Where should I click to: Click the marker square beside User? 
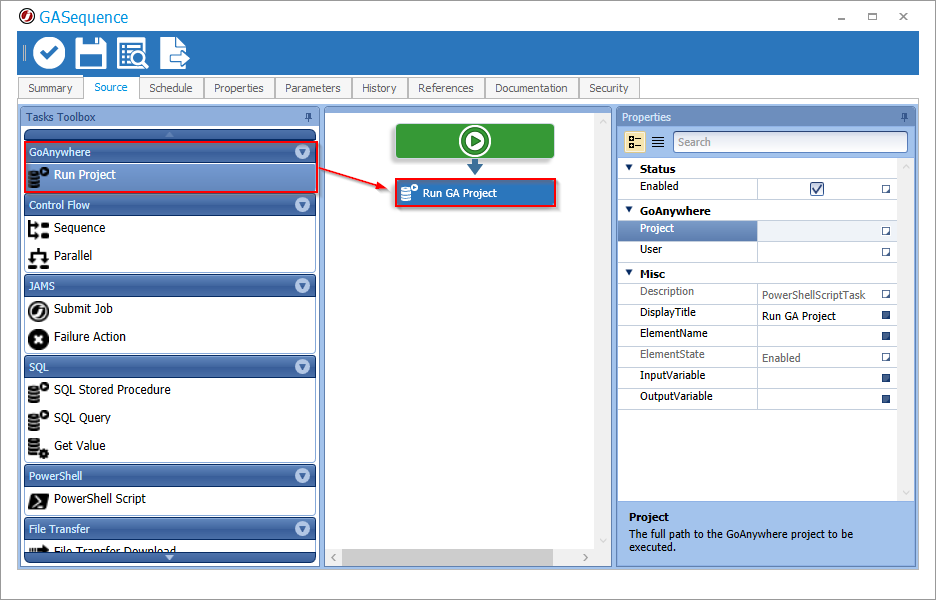[886, 252]
